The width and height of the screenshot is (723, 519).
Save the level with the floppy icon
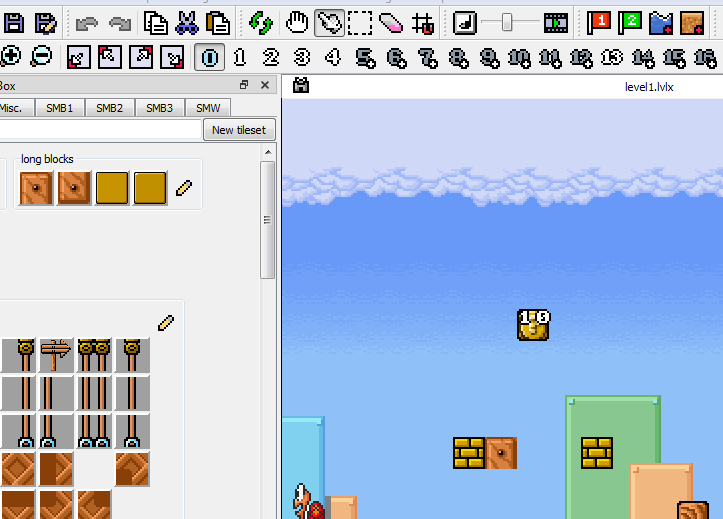point(14,23)
